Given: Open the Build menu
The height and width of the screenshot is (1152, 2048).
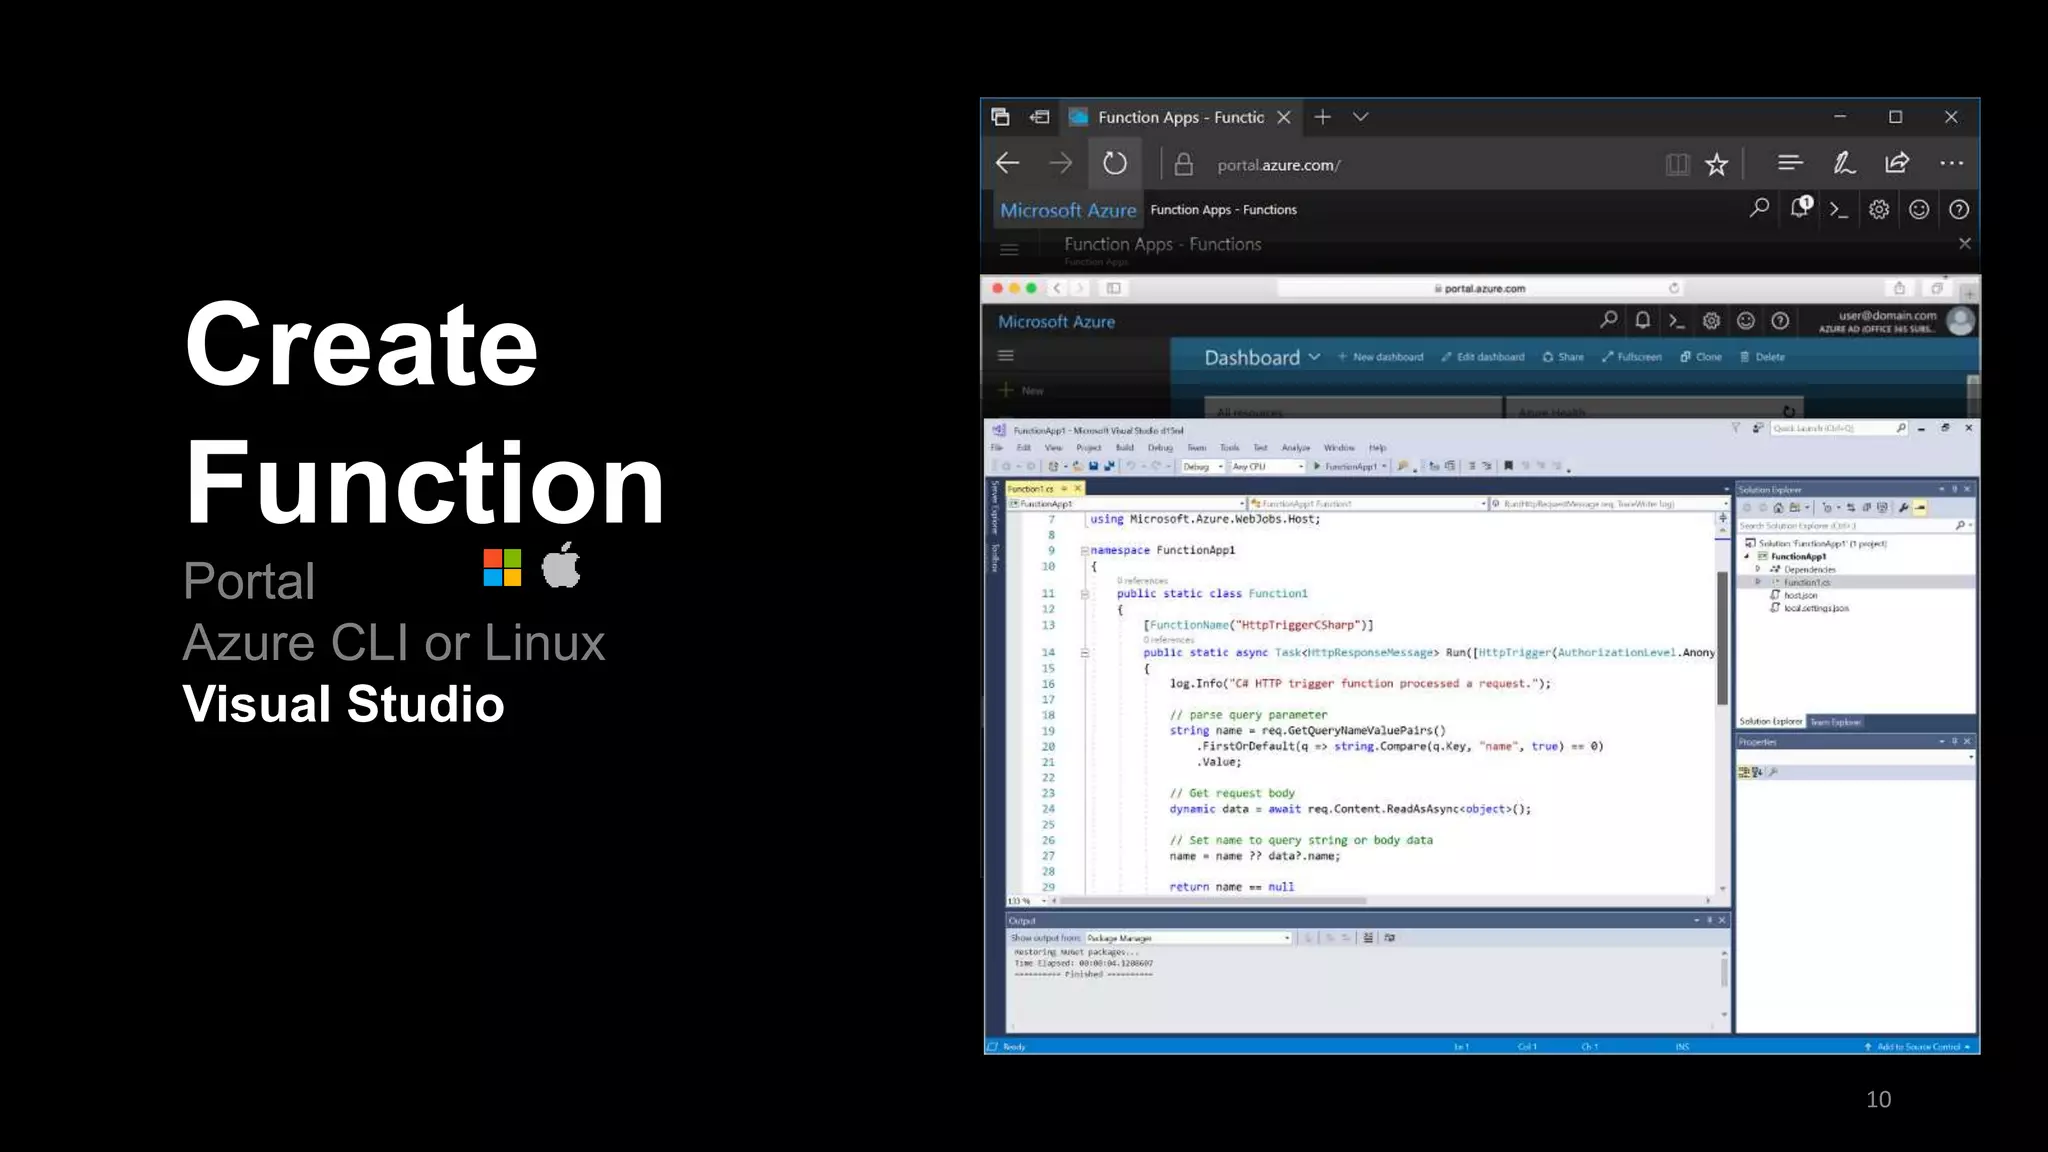Looking at the screenshot, I should coord(1125,448).
